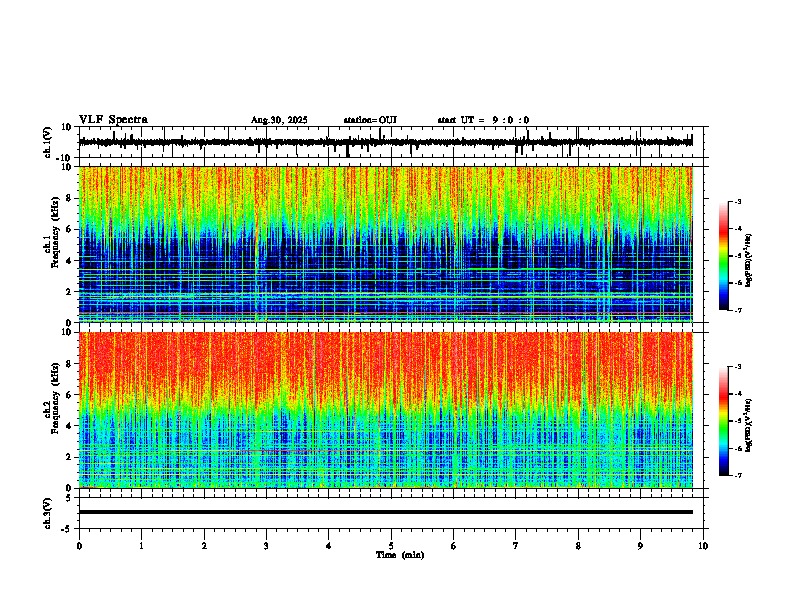Click the time axis tick label "3"

(x=266, y=546)
